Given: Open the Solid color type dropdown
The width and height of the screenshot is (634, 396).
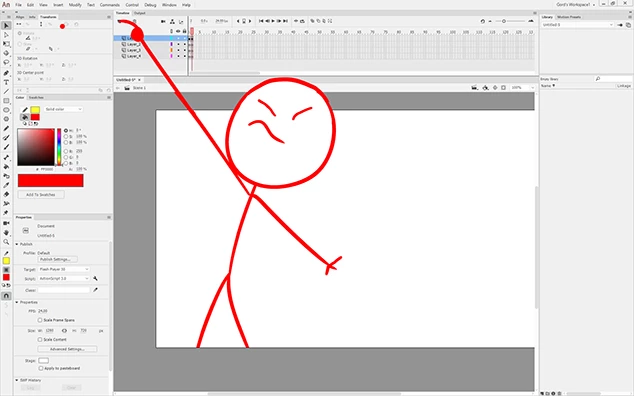Looking at the screenshot, I should [63, 109].
